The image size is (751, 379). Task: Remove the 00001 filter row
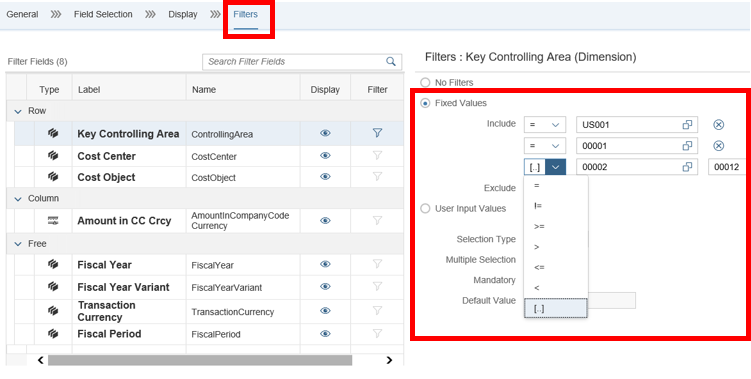pos(718,146)
